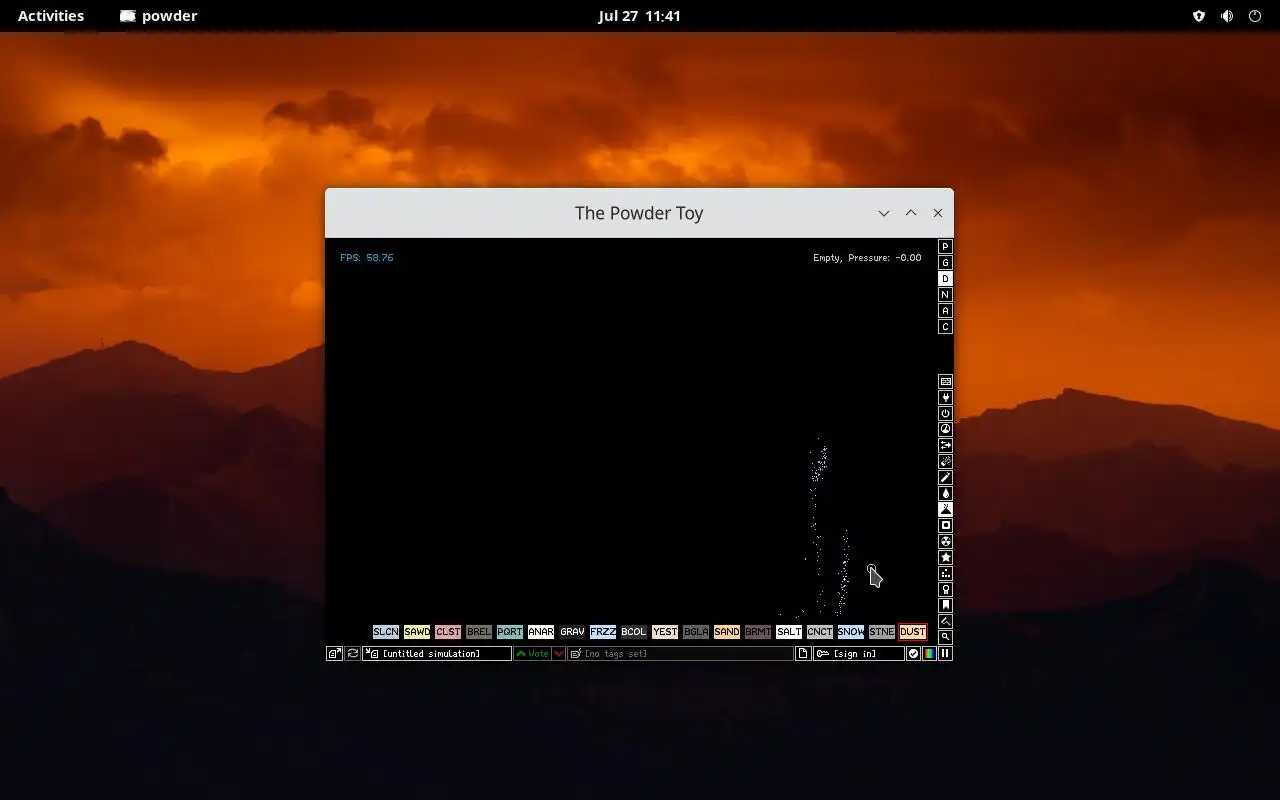Pause the simulation
This screenshot has height=800, width=1280.
point(945,654)
